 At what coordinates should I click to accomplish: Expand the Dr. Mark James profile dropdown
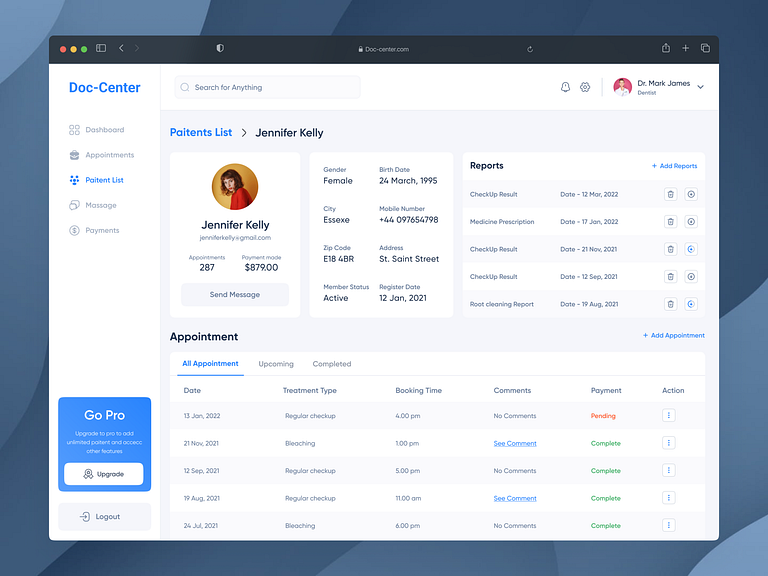pos(700,87)
